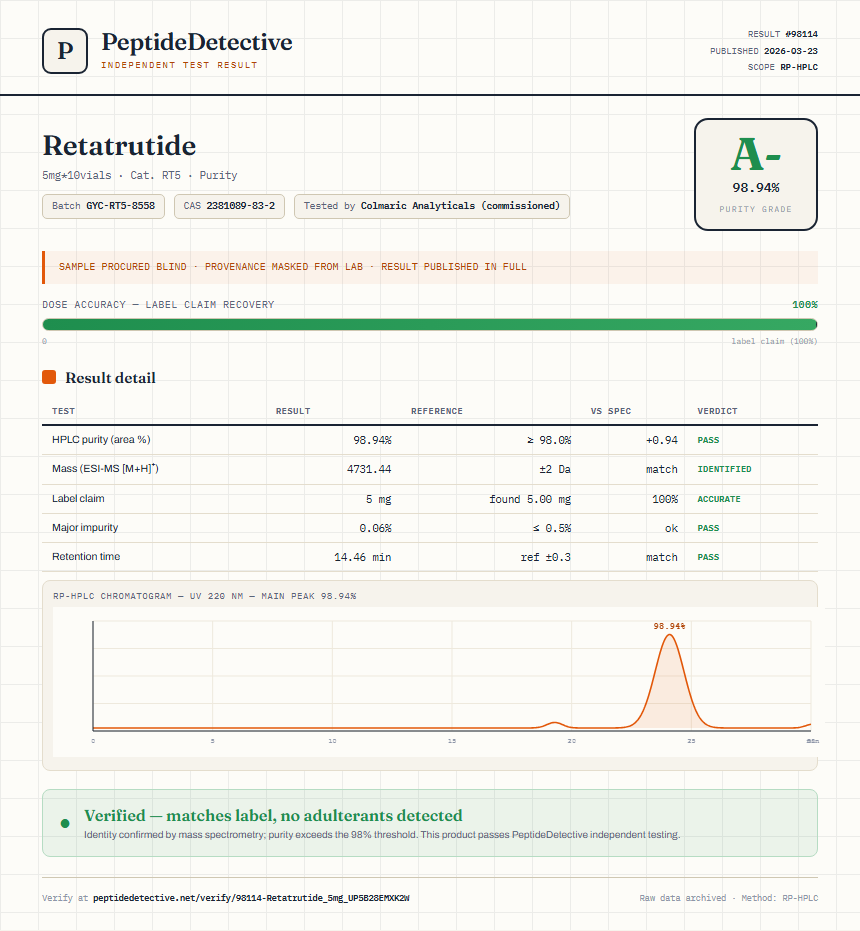Select the HPLC purity (area %) row label
The height and width of the screenshot is (931, 860).
click(x=101, y=439)
